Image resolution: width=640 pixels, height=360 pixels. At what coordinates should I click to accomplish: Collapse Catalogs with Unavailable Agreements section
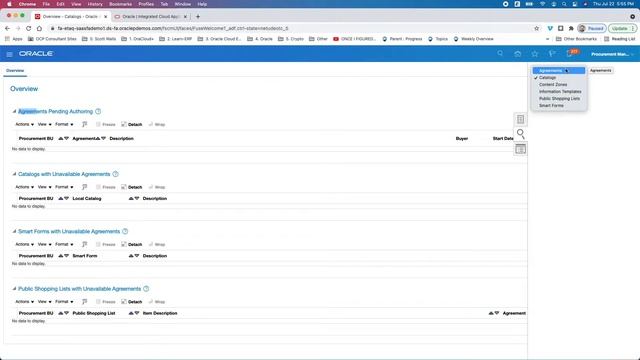click(x=14, y=174)
